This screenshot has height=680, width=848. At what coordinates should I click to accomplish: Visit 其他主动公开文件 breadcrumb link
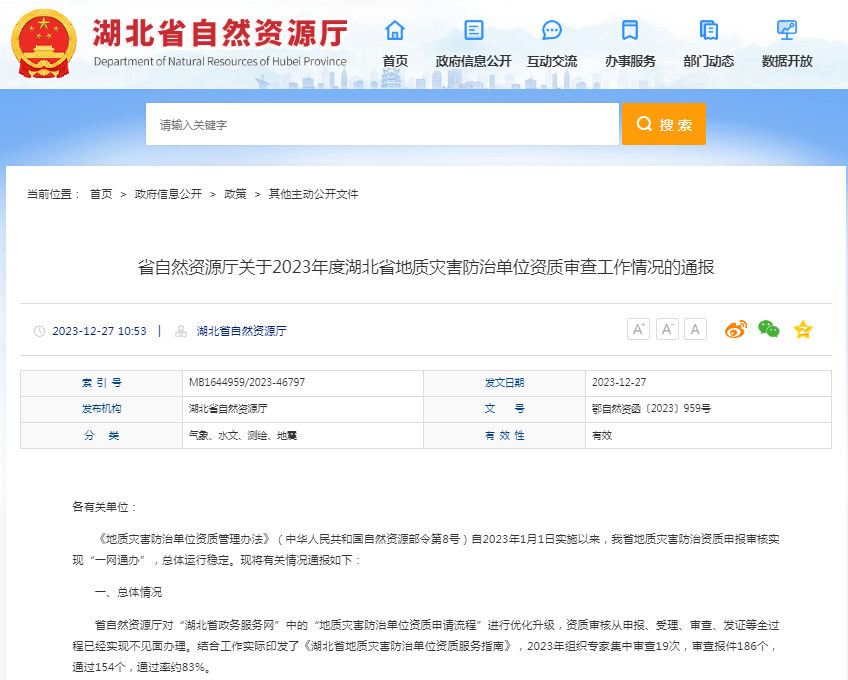coord(313,194)
